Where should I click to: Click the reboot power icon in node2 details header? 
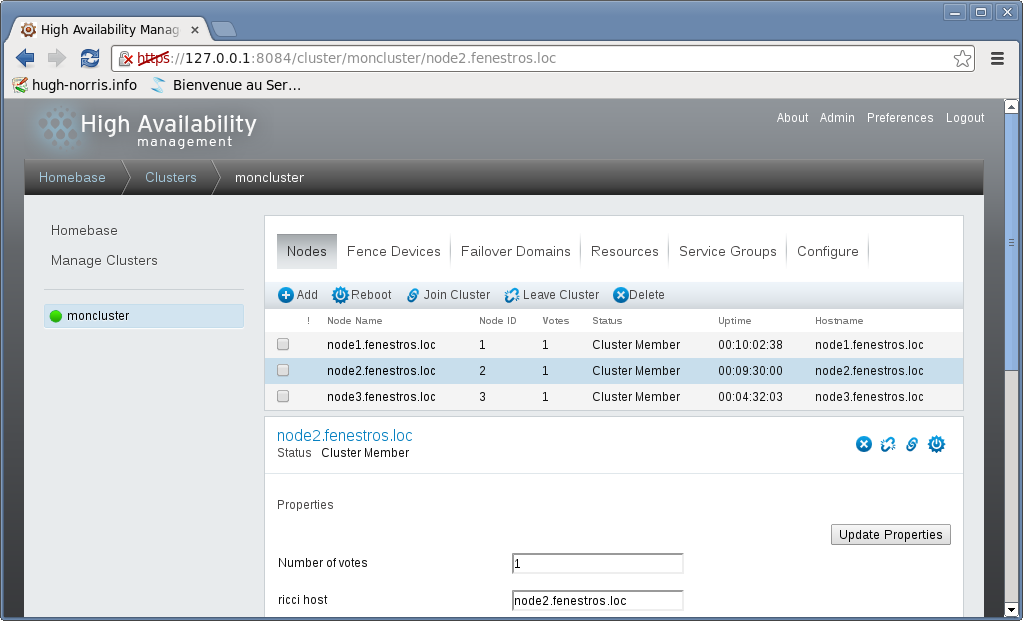coord(936,444)
